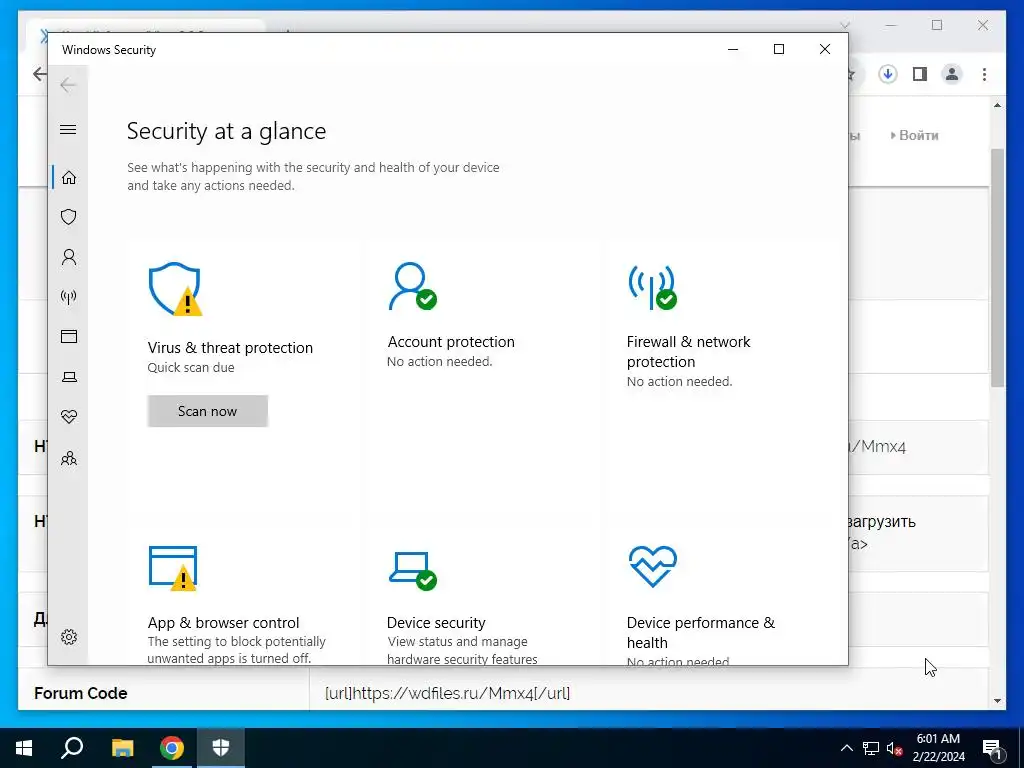The image size is (1024, 768).
Task: Open Firewall & network protection heading
Action: coord(688,351)
